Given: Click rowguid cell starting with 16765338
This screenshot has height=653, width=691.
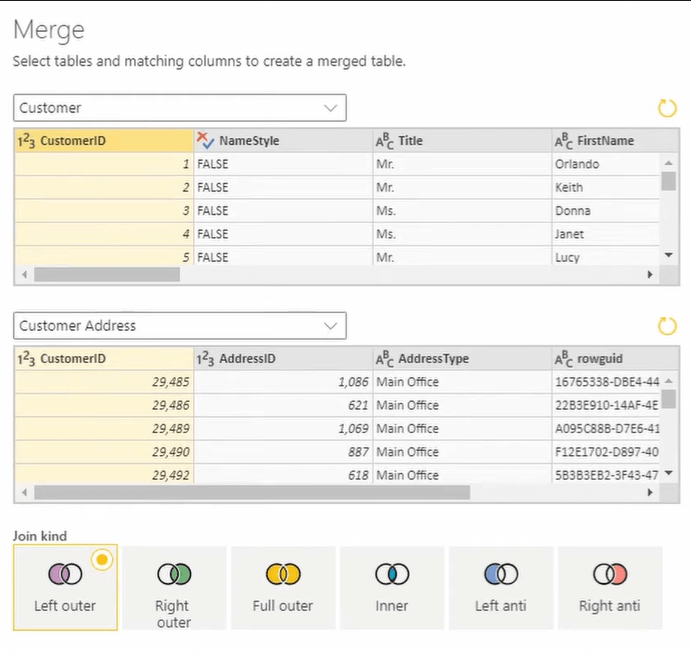Looking at the screenshot, I should [606, 382].
